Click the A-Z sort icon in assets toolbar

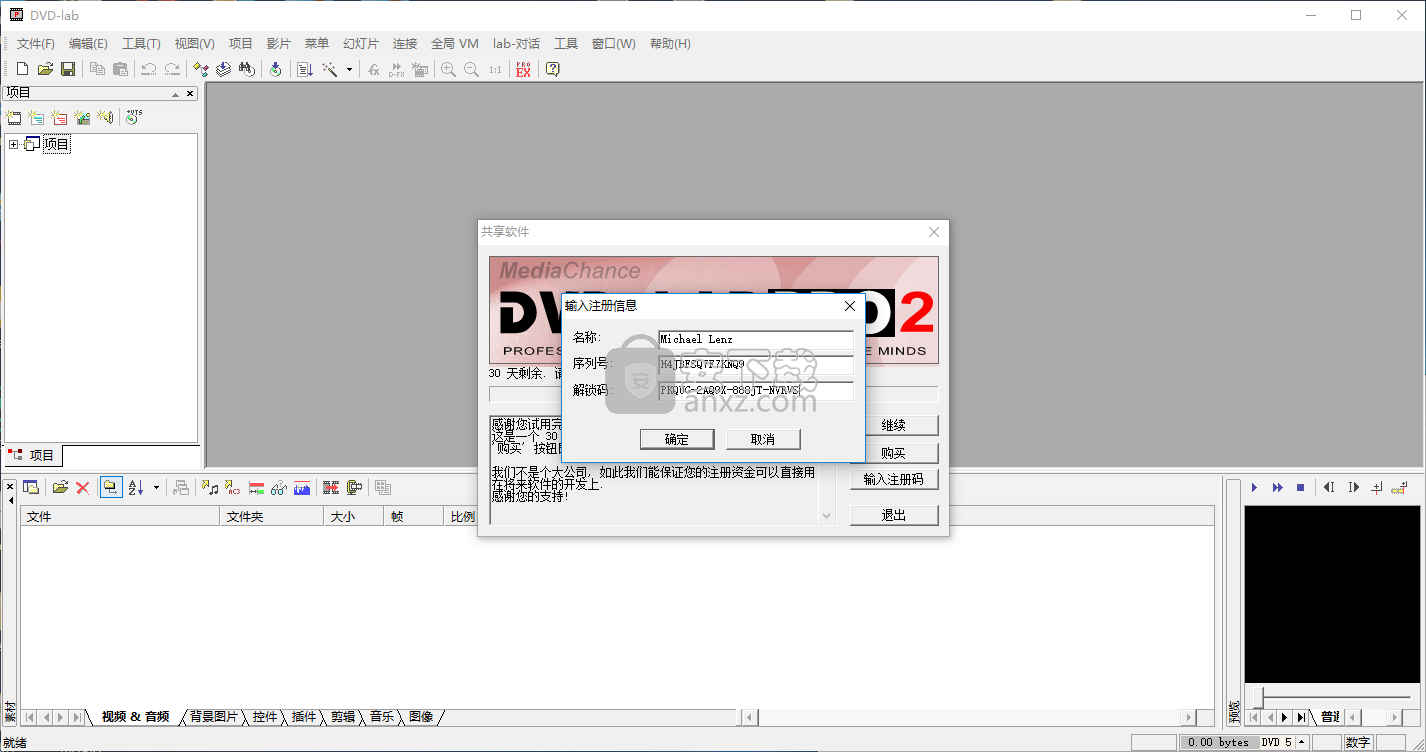pos(136,487)
